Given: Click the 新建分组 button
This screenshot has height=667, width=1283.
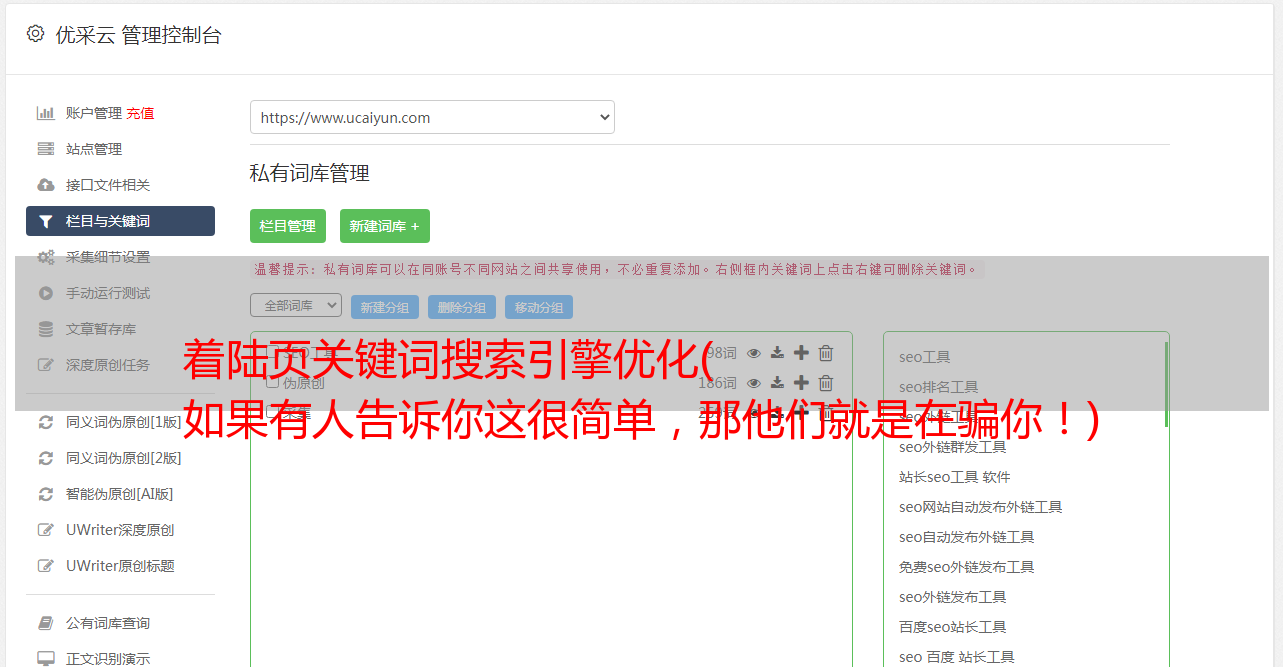Looking at the screenshot, I should (x=385, y=307).
